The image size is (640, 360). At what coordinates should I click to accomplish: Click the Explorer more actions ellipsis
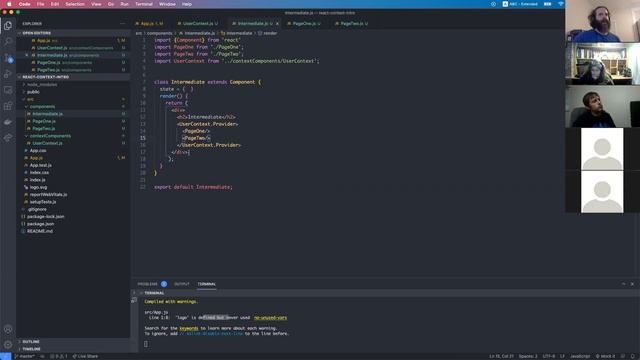[122, 24]
